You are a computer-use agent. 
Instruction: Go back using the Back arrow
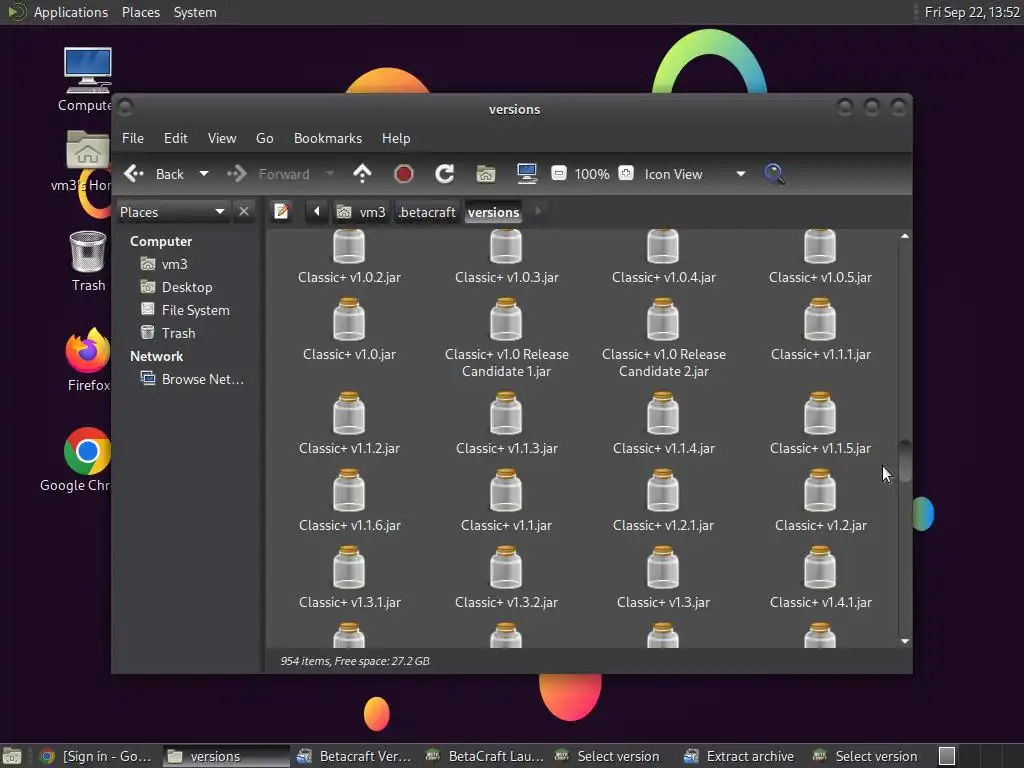coord(153,174)
